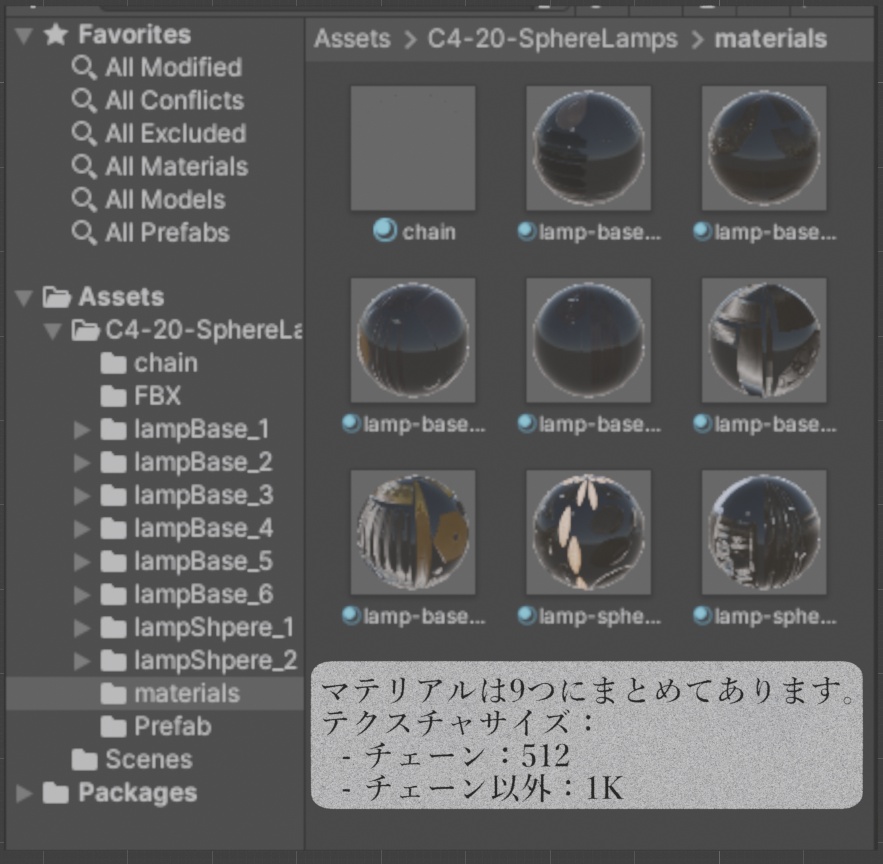Click the materials folder icon
The height and width of the screenshot is (864, 883).
click(x=113, y=694)
